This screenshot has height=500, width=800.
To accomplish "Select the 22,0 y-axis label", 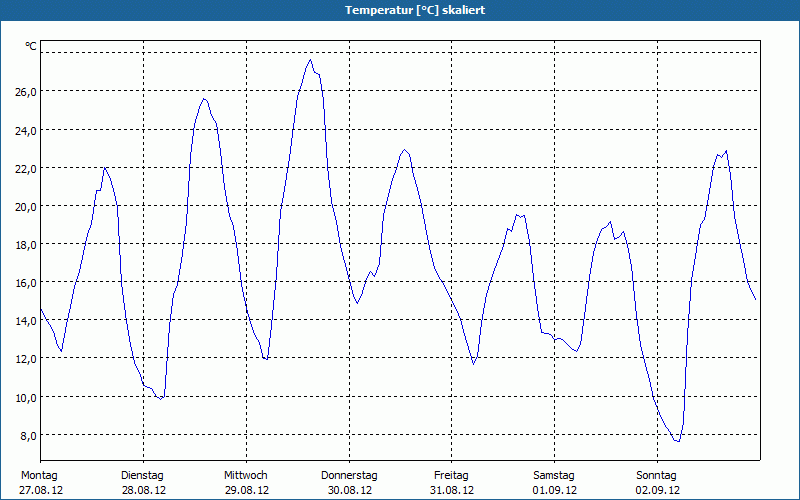I will [26, 169].
